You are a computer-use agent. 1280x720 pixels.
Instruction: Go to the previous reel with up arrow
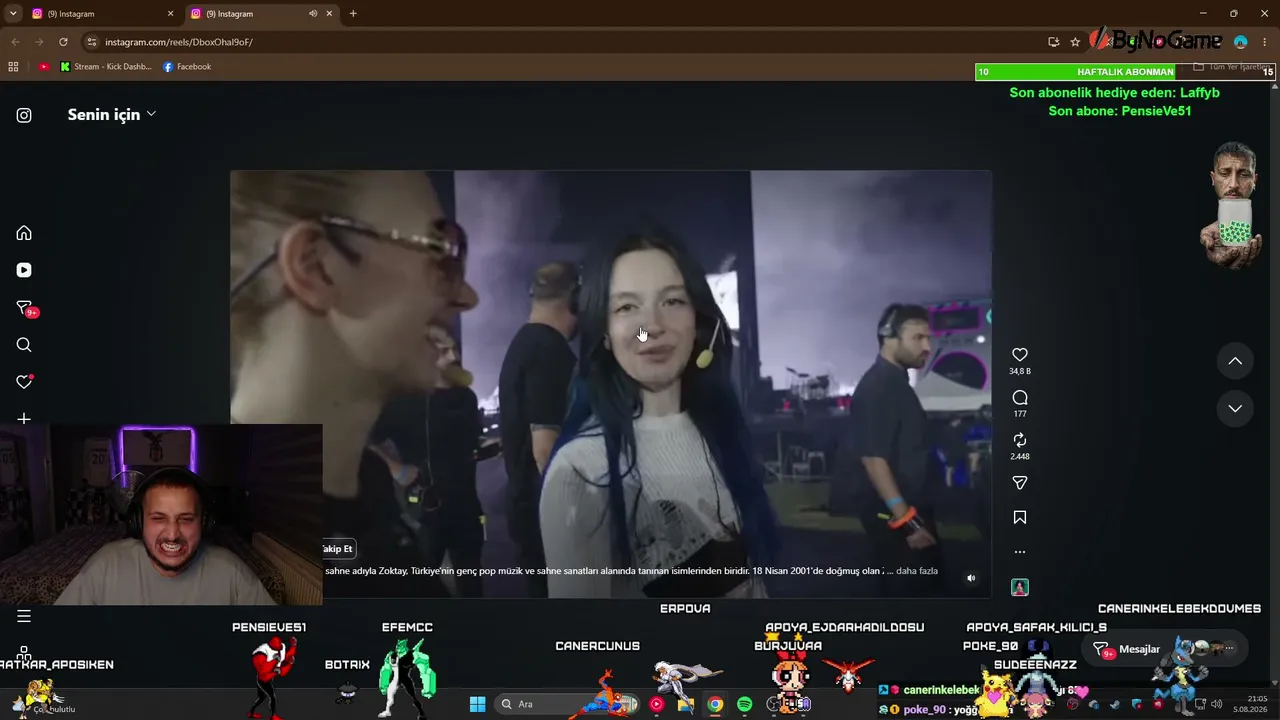[1235, 361]
